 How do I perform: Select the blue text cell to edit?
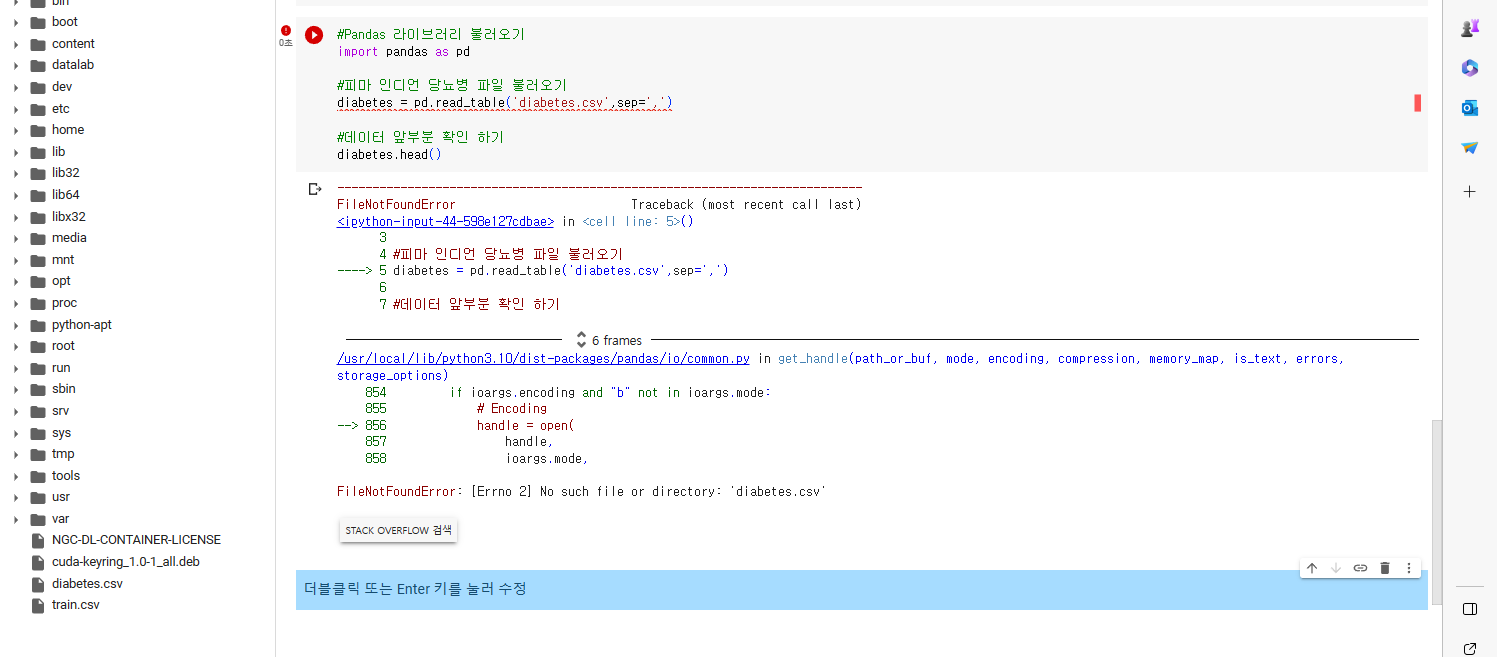point(861,589)
